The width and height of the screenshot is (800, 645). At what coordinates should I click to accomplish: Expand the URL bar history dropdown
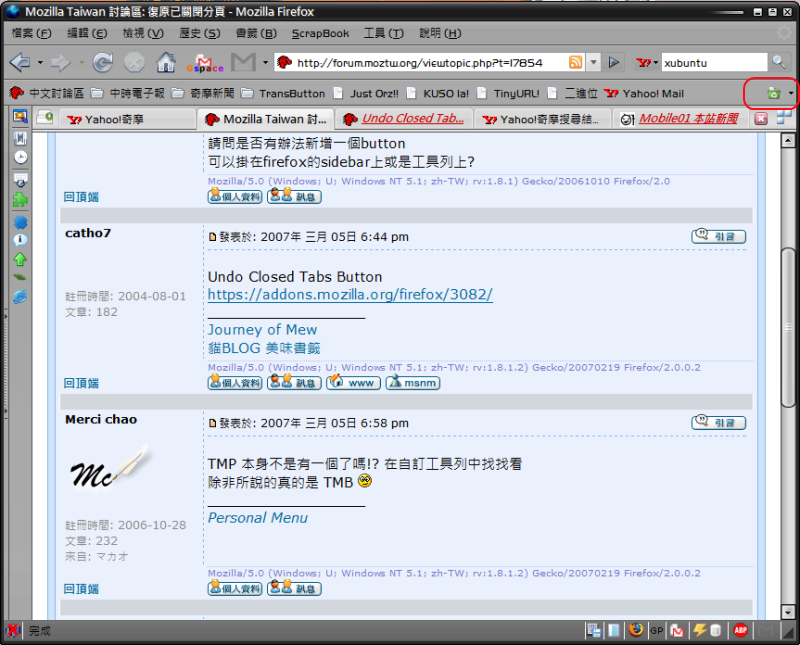tap(593, 63)
